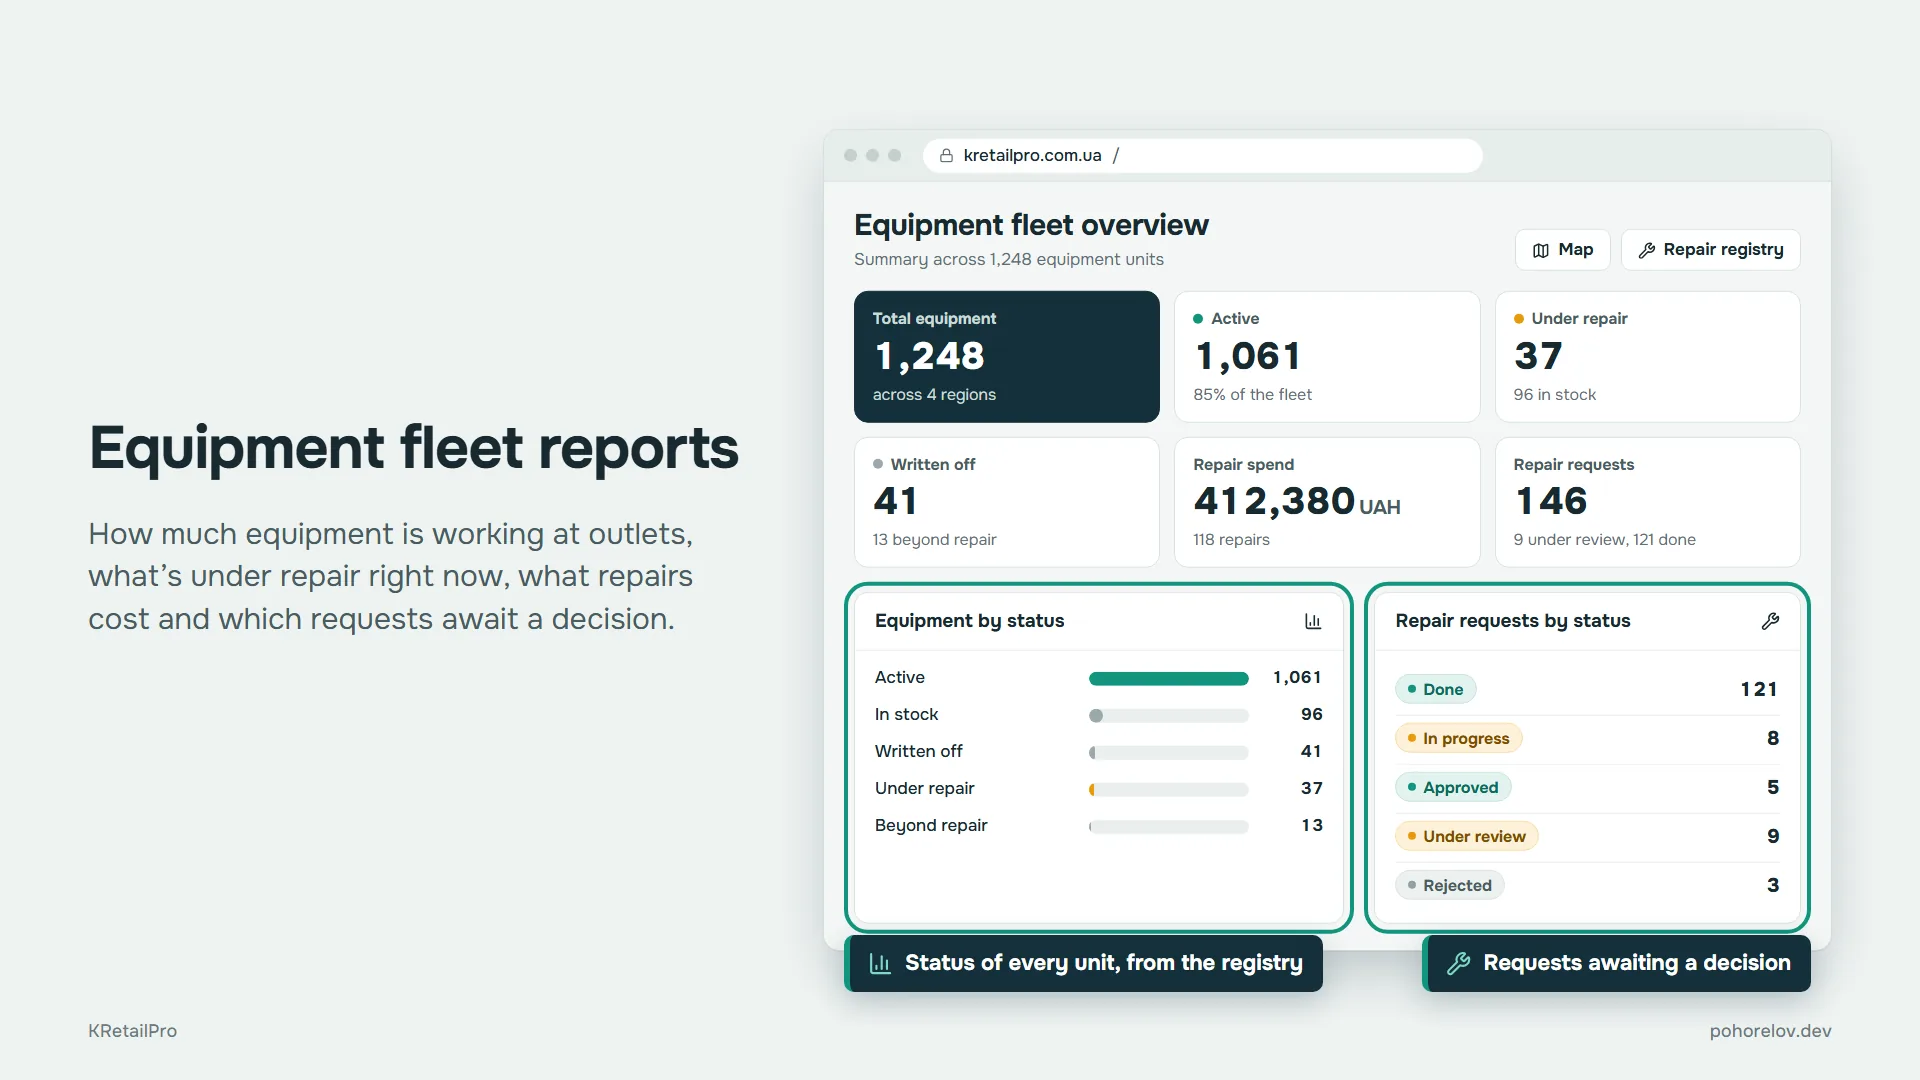Click the Equipment fleet overview heading
The height and width of the screenshot is (1080, 1920).
(x=1031, y=226)
